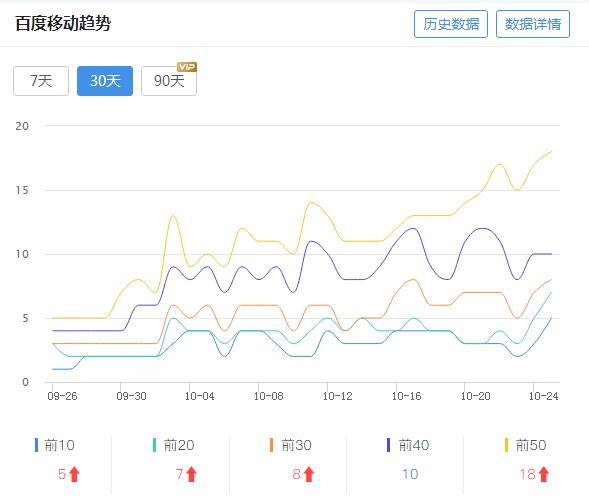This screenshot has height=504, width=589.
Task: Click the yellow 前50 color marker
Action: 506,445
